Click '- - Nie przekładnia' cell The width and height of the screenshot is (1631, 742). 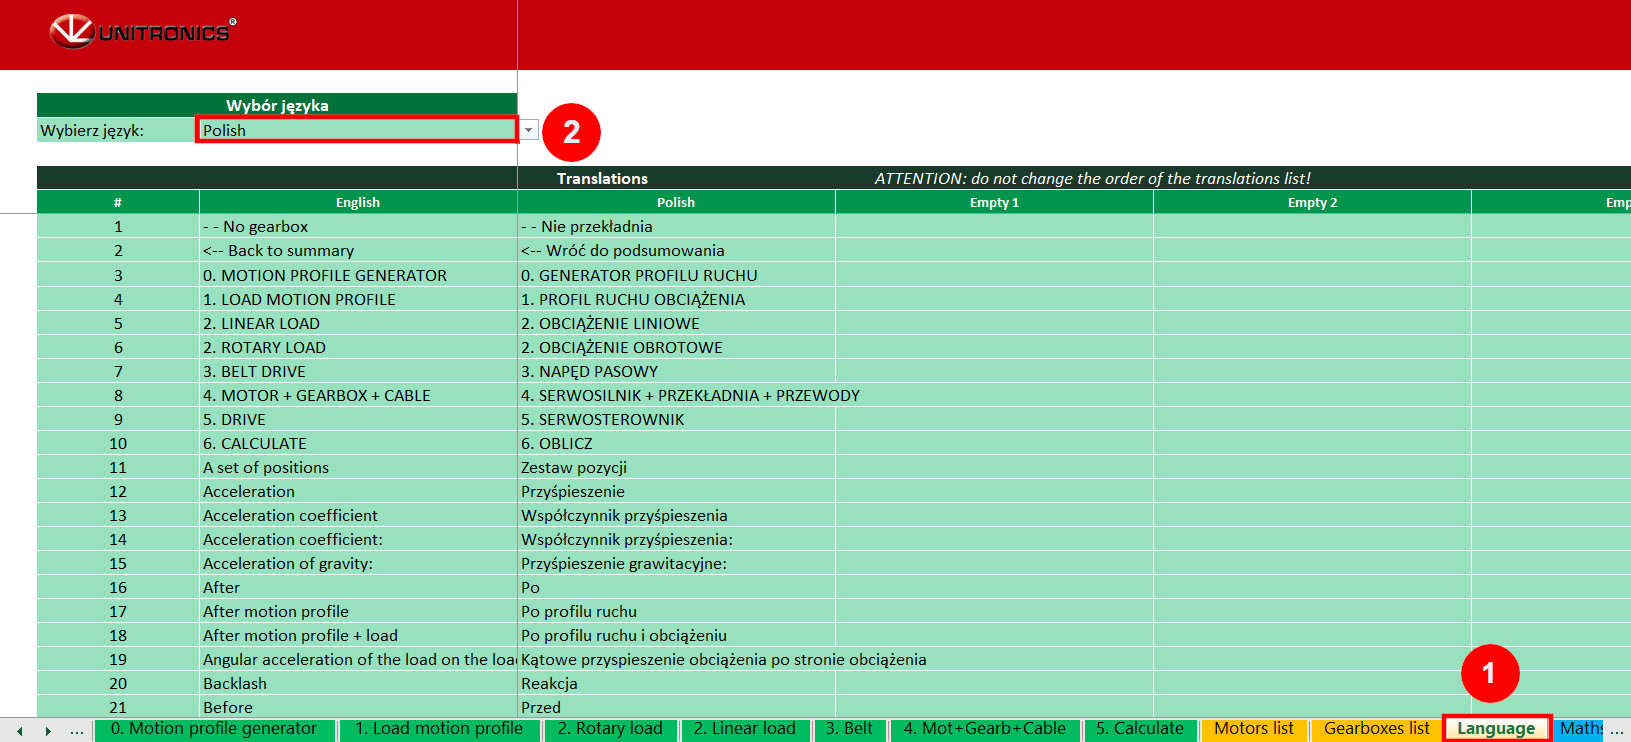point(676,227)
